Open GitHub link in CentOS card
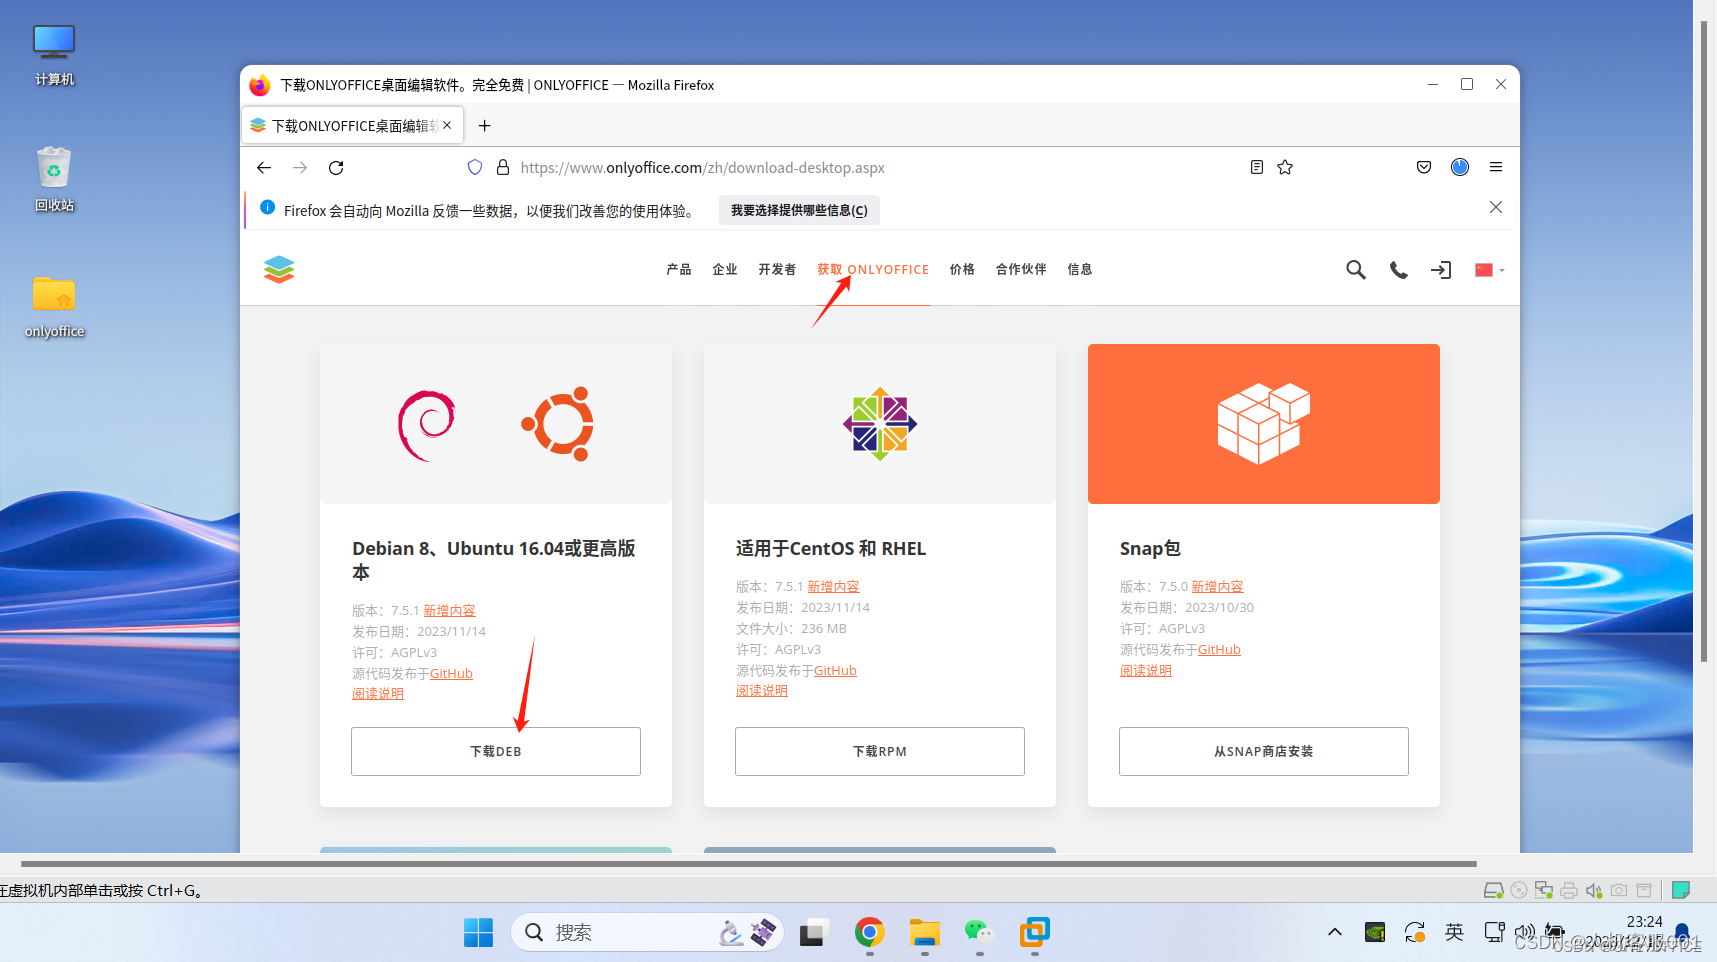Viewport: 1717px width, 962px height. click(x=835, y=670)
